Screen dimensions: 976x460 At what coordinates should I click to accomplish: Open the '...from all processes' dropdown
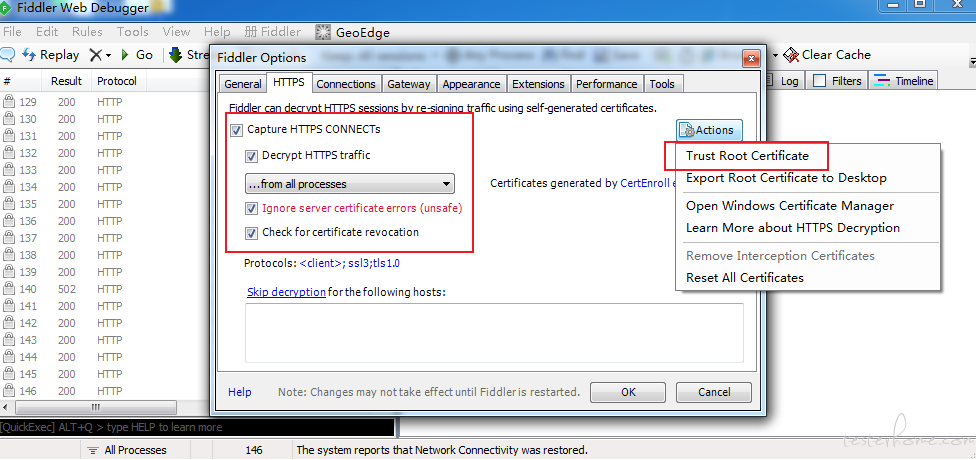(x=350, y=184)
